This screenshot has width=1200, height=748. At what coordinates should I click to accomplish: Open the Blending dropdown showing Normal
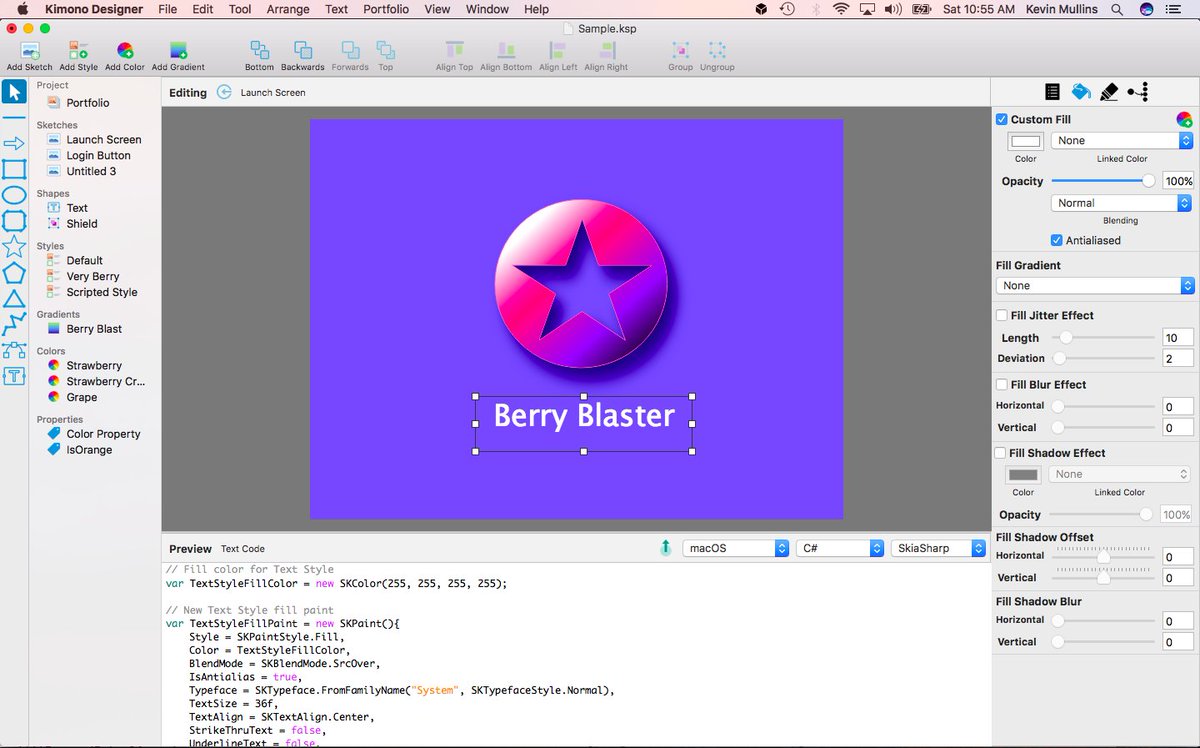click(x=1120, y=202)
